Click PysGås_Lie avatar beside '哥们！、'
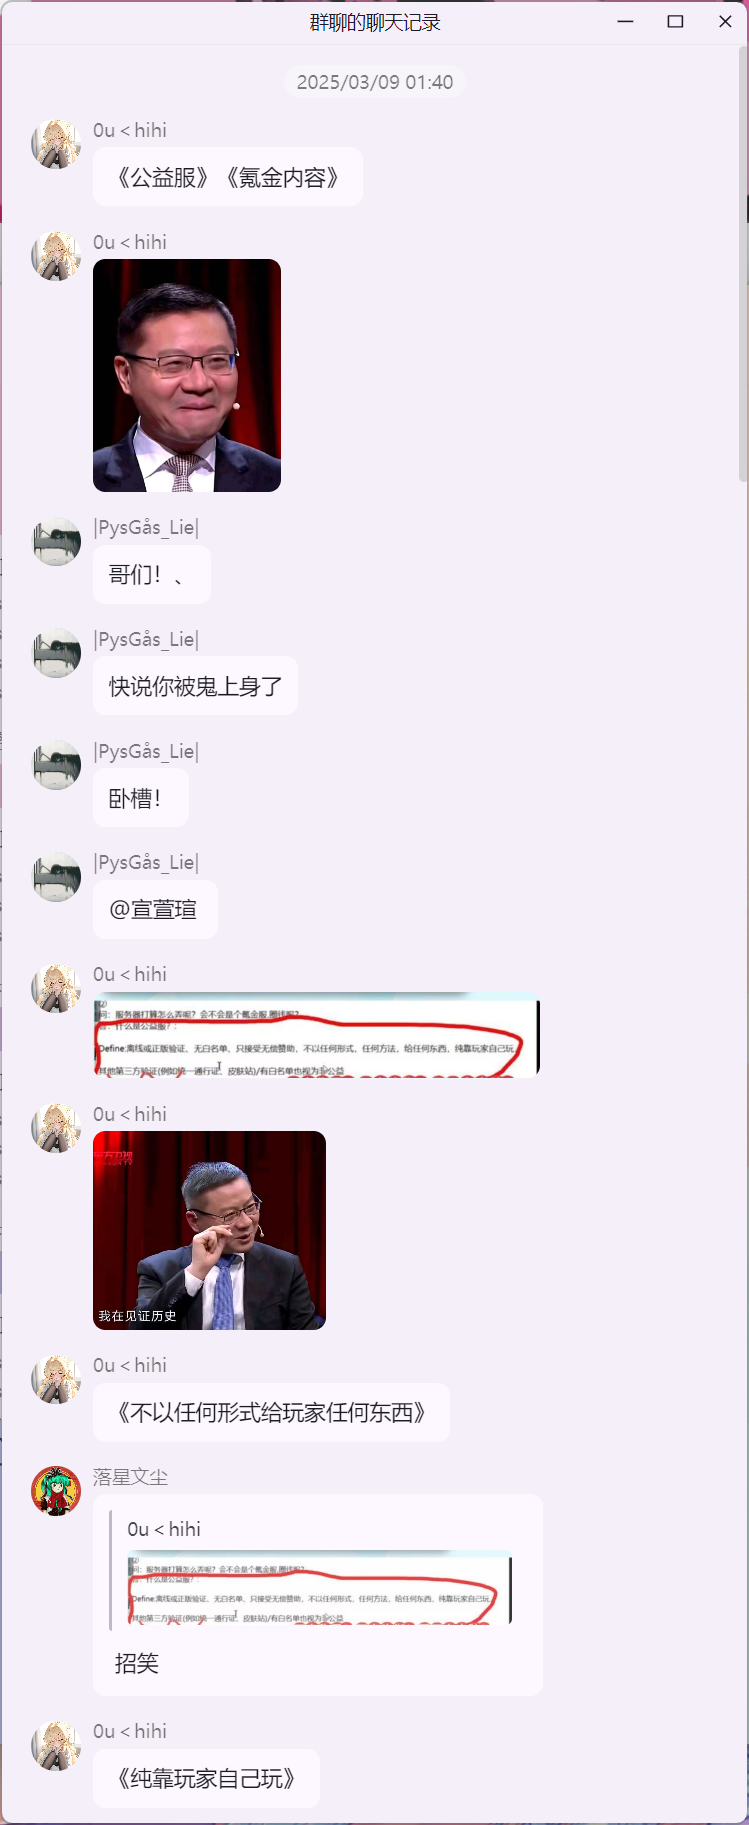This screenshot has height=1825, width=749. click(x=56, y=541)
